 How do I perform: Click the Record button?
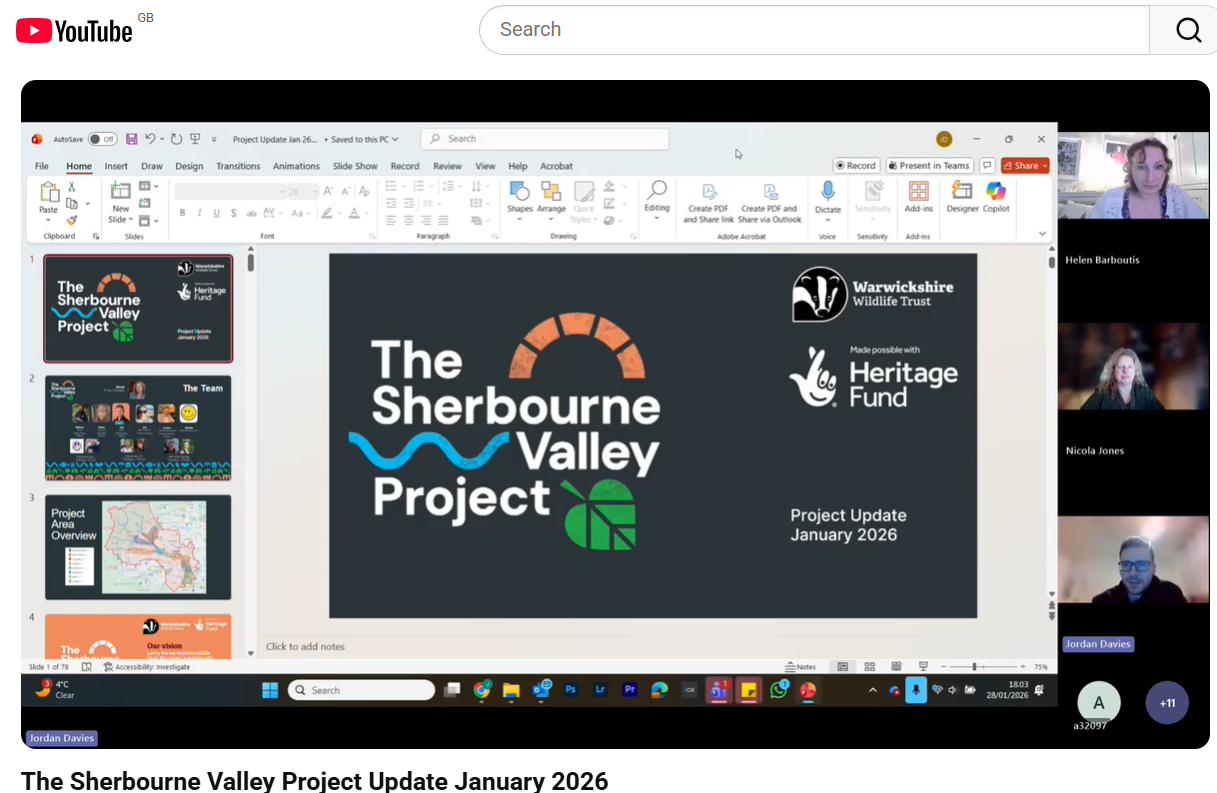pos(855,166)
